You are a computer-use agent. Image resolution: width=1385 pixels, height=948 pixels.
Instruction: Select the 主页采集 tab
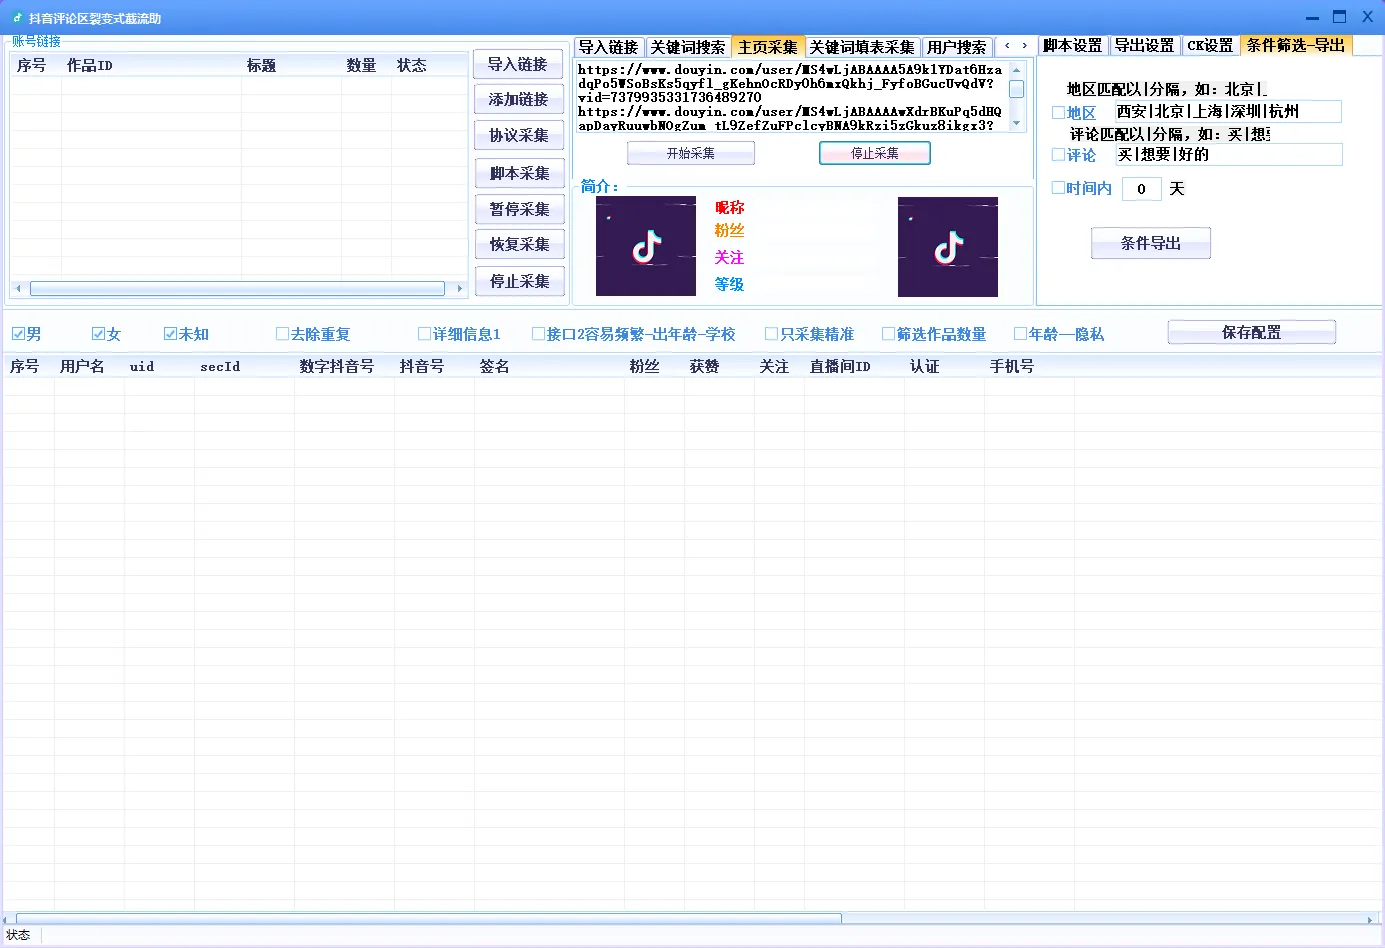click(768, 47)
